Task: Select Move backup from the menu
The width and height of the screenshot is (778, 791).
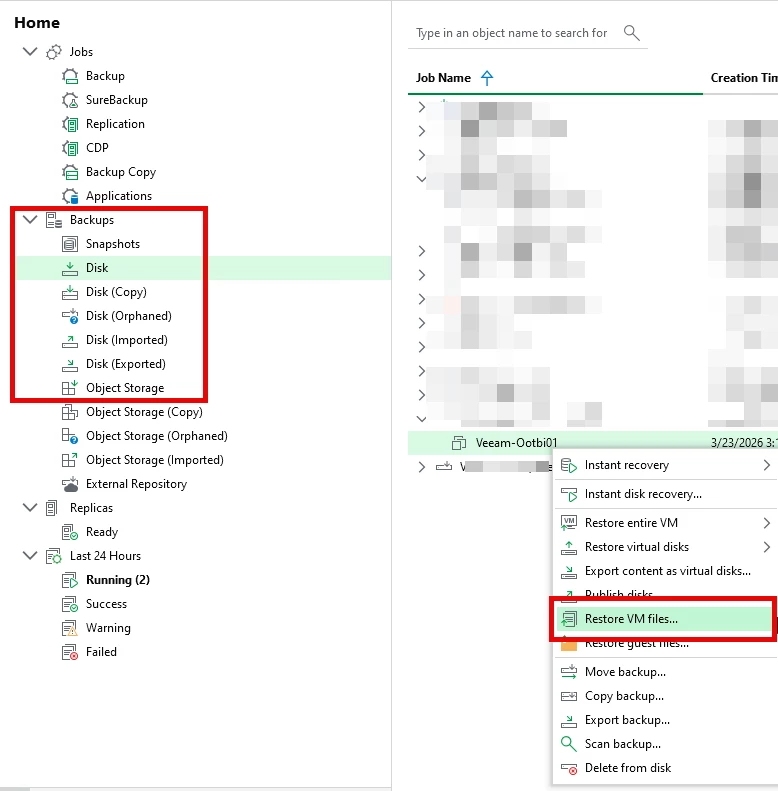Action: pyautogui.click(x=665, y=672)
